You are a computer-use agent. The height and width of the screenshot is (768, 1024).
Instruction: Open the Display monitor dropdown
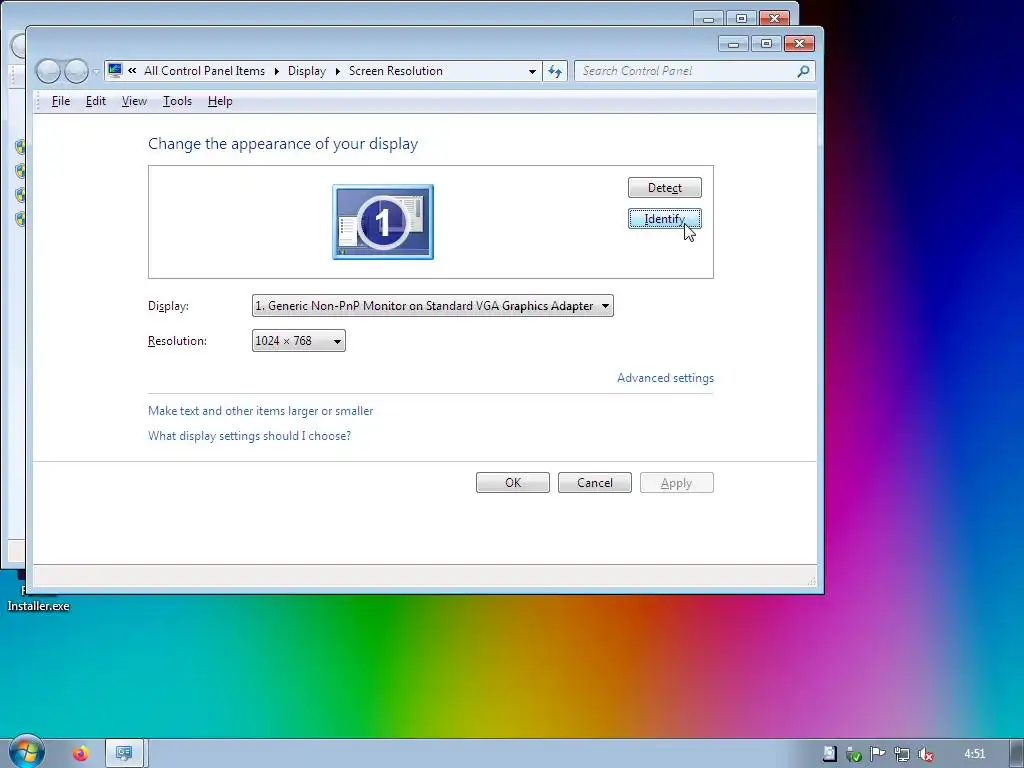click(432, 306)
